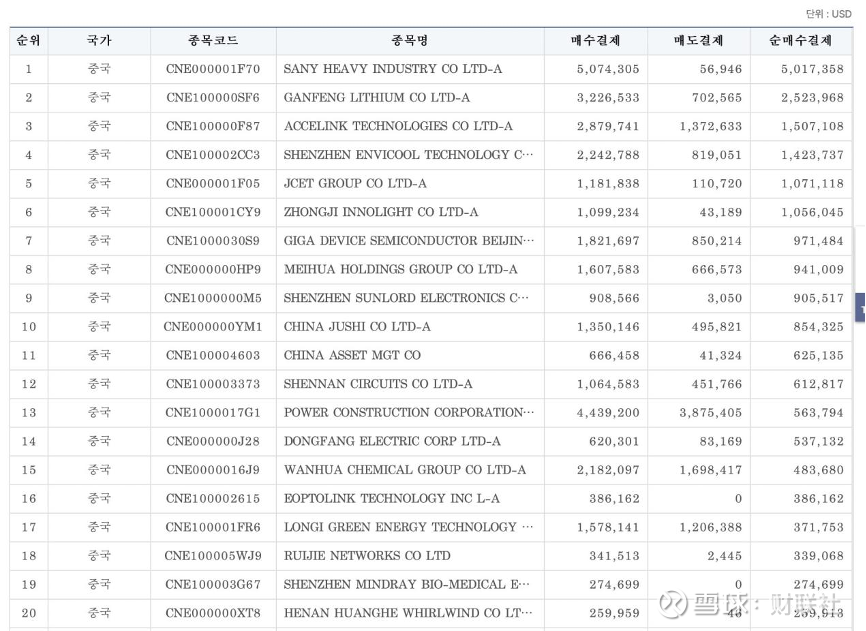Click stock code CNE100002CC3

213,155
